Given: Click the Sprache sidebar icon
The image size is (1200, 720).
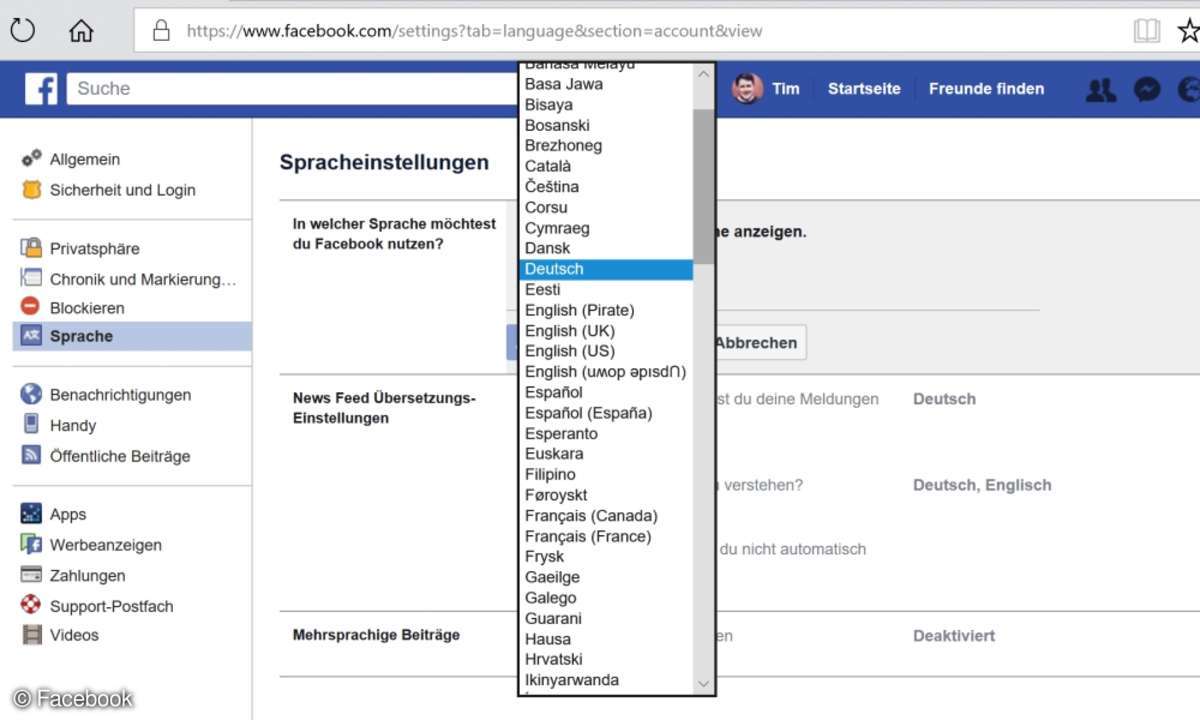Looking at the screenshot, I should pos(31,336).
